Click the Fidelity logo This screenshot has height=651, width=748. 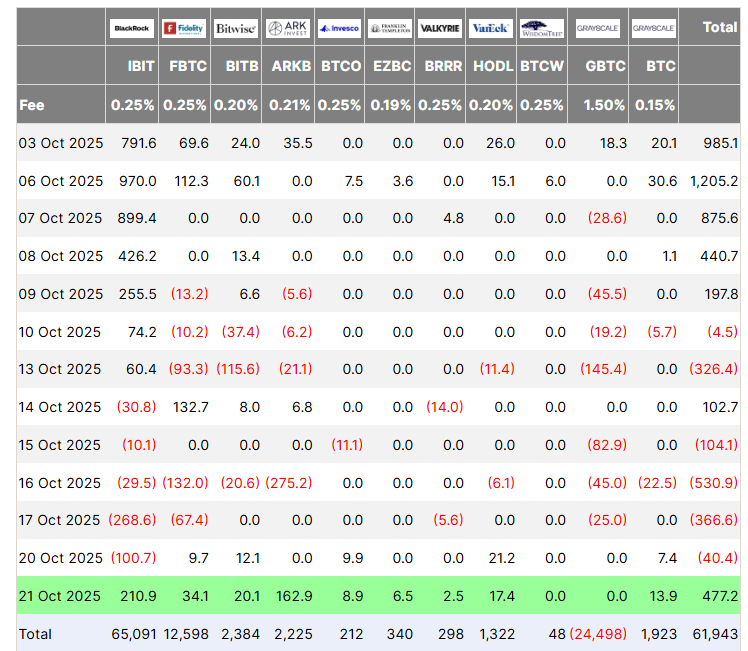[184, 28]
